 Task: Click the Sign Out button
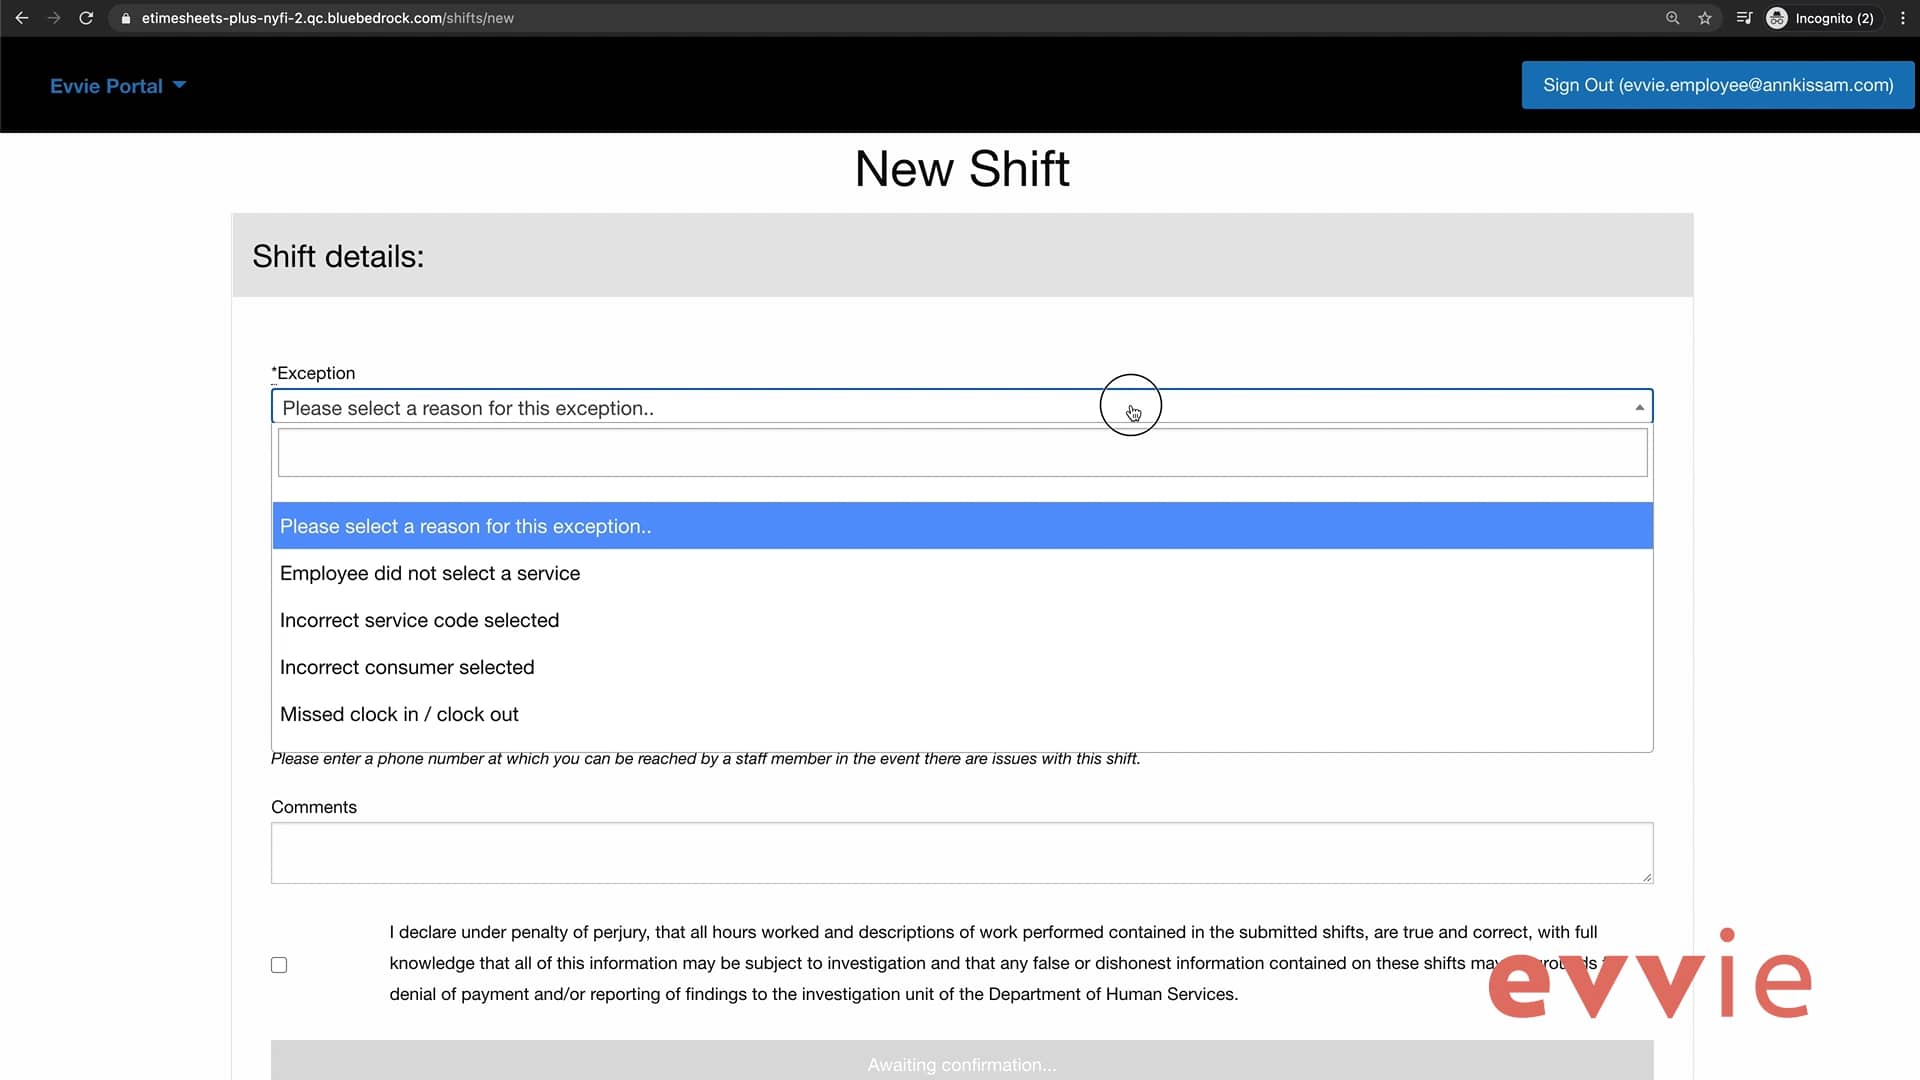[1717, 85]
